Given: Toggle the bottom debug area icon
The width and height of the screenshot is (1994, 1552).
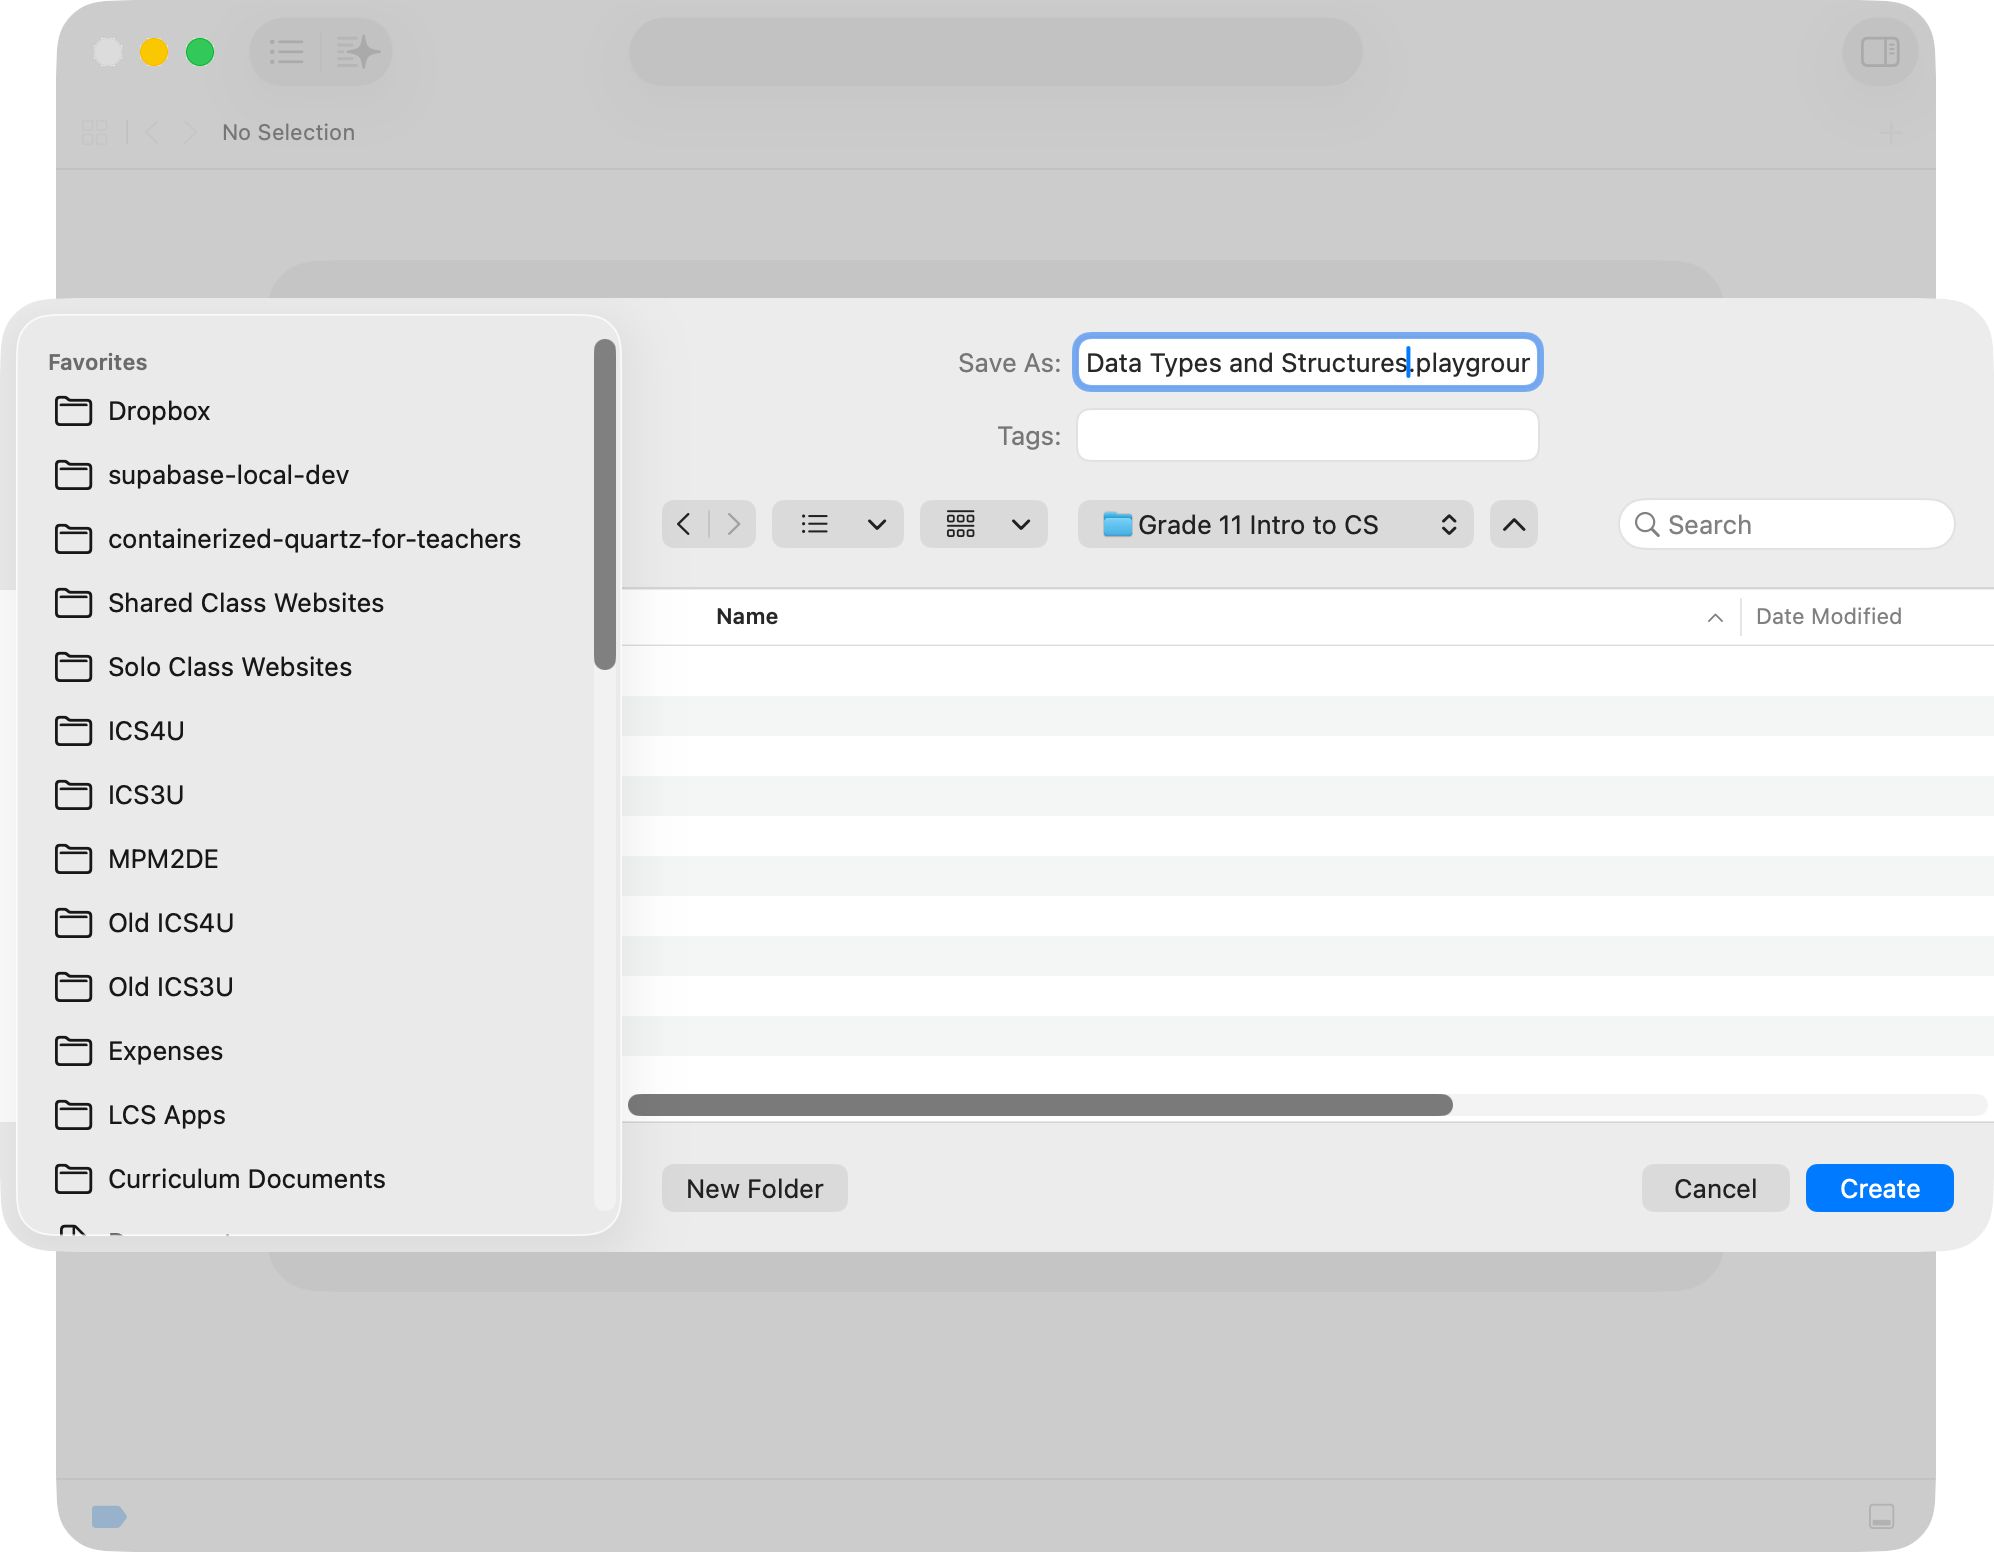Looking at the screenshot, I should pyautogui.click(x=1881, y=1516).
